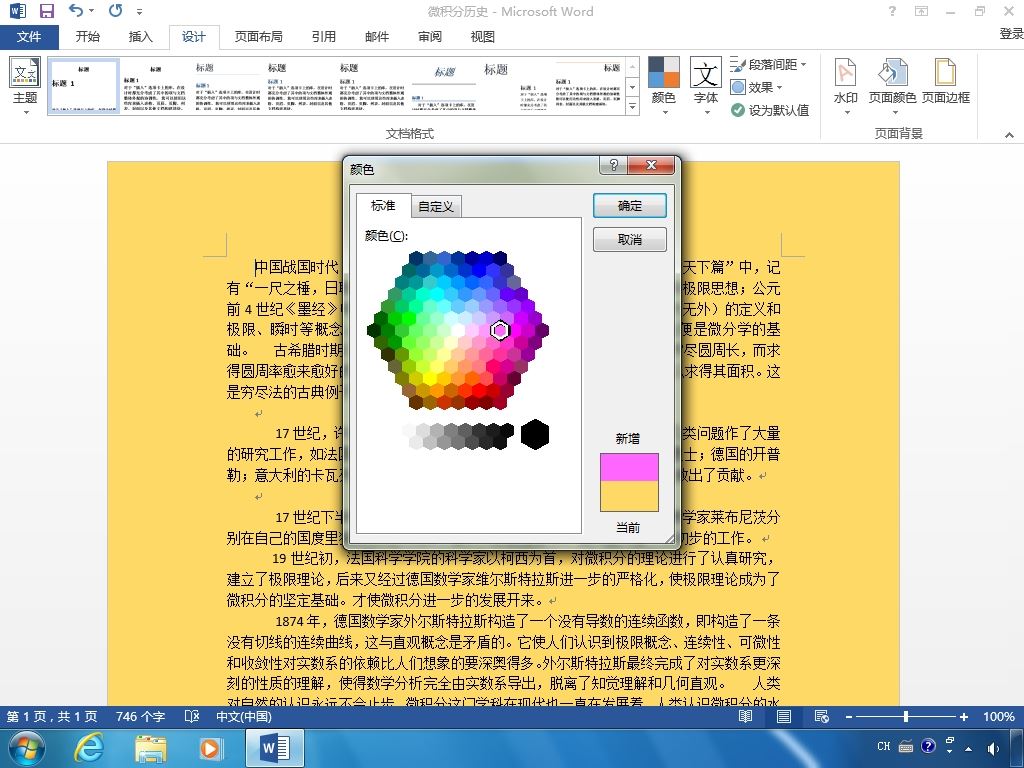Expand the Undo history dropdown arrow
Image resolution: width=1024 pixels, height=768 pixels.
coord(91,10)
